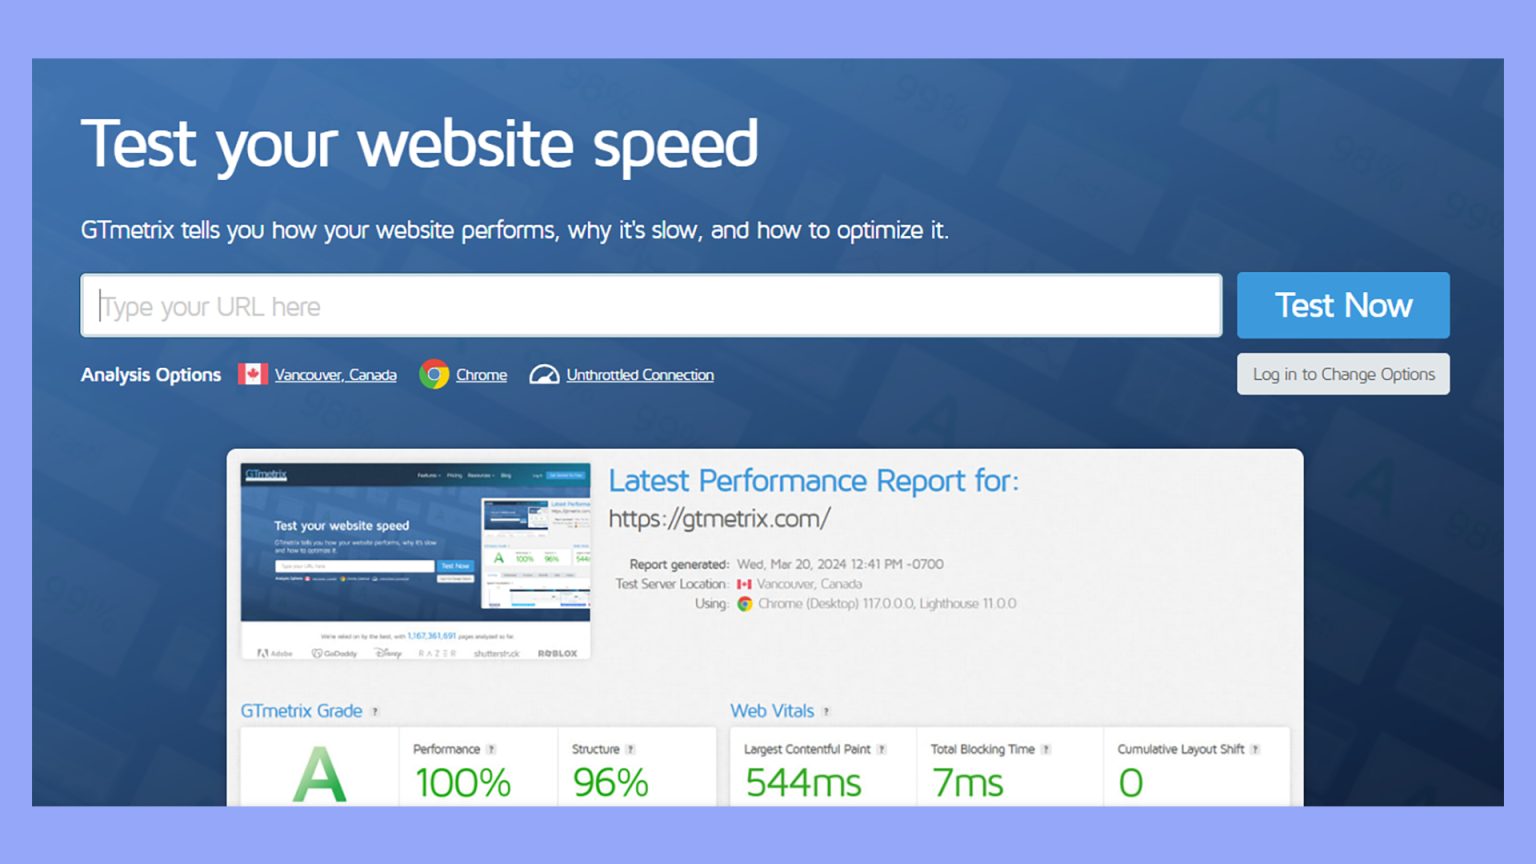This screenshot has width=1536, height=864.
Task: Click inside the Type your URL here field
Action: 650,305
